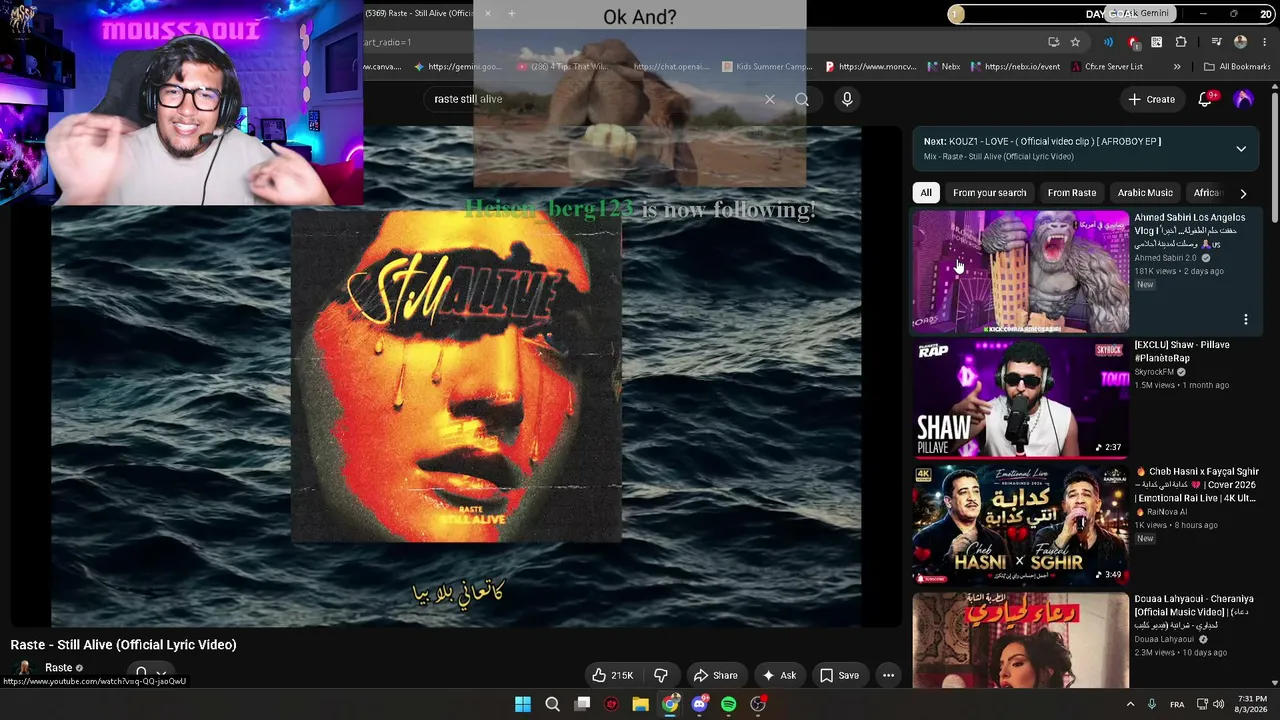Open YouTube notifications bell
The height and width of the screenshot is (720, 1280).
1205,99
